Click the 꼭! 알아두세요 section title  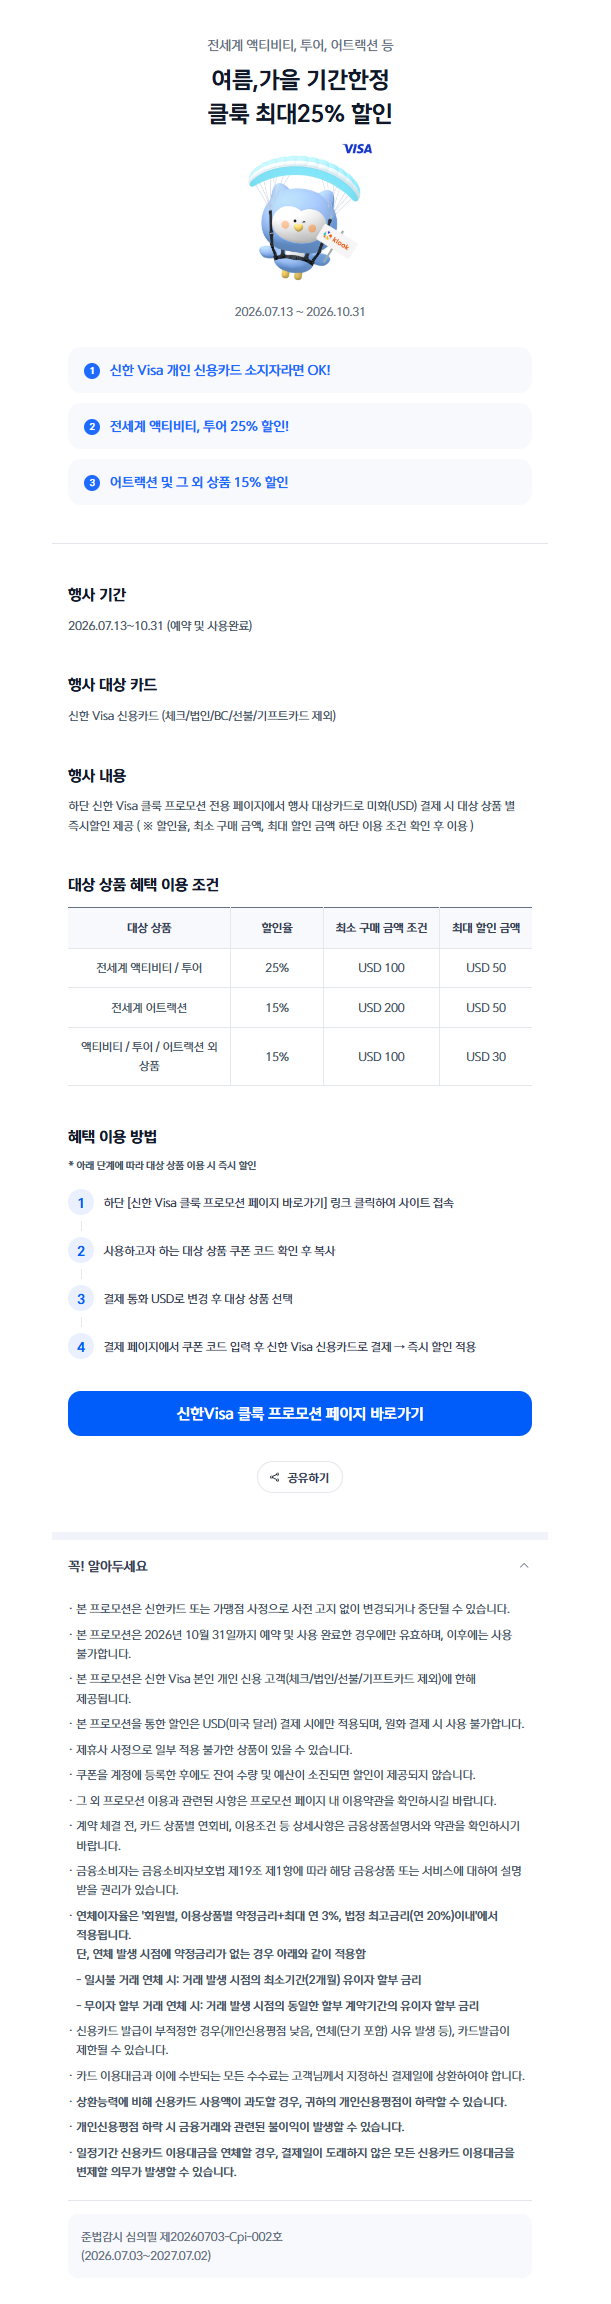108,1566
